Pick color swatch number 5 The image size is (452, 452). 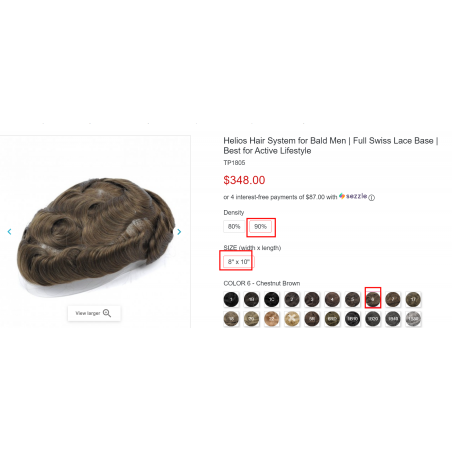tap(353, 299)
